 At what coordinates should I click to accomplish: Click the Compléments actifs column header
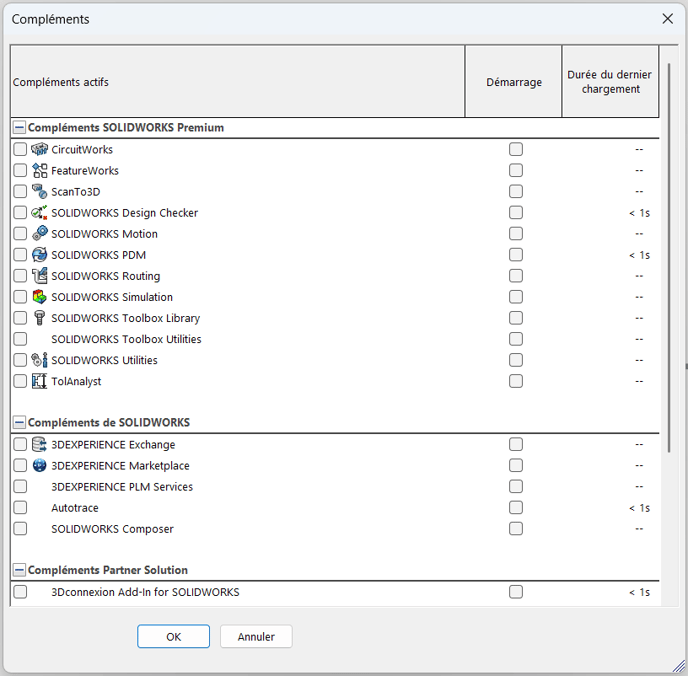pos(237,82)
